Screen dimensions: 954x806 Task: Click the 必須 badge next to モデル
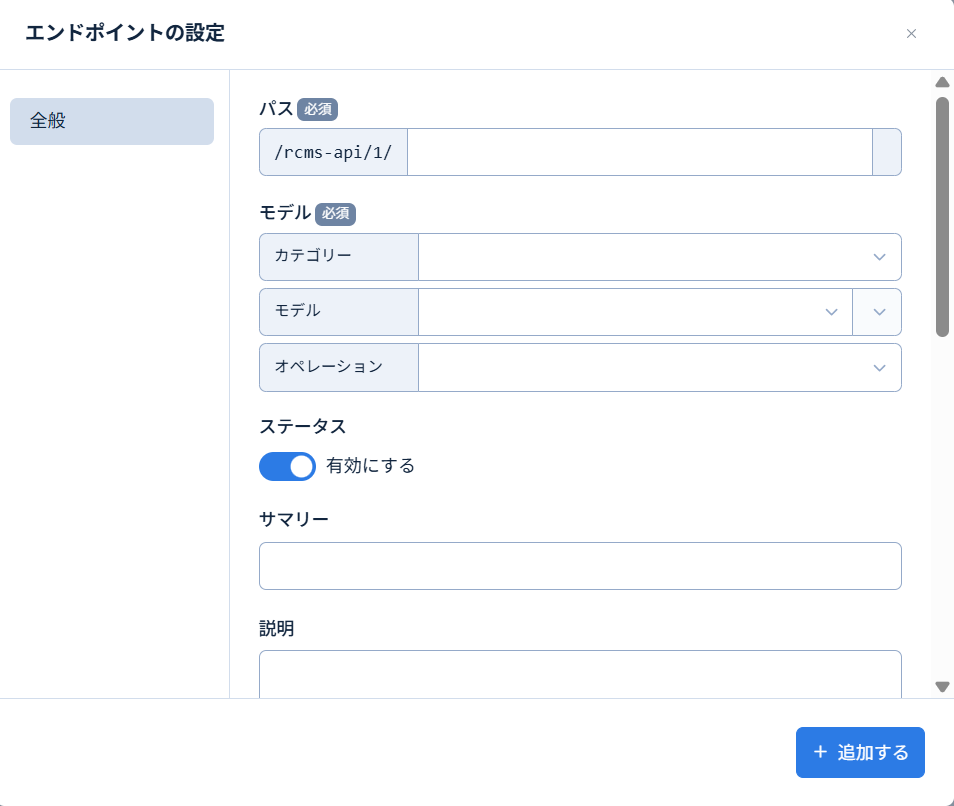(x=335, y=213)
